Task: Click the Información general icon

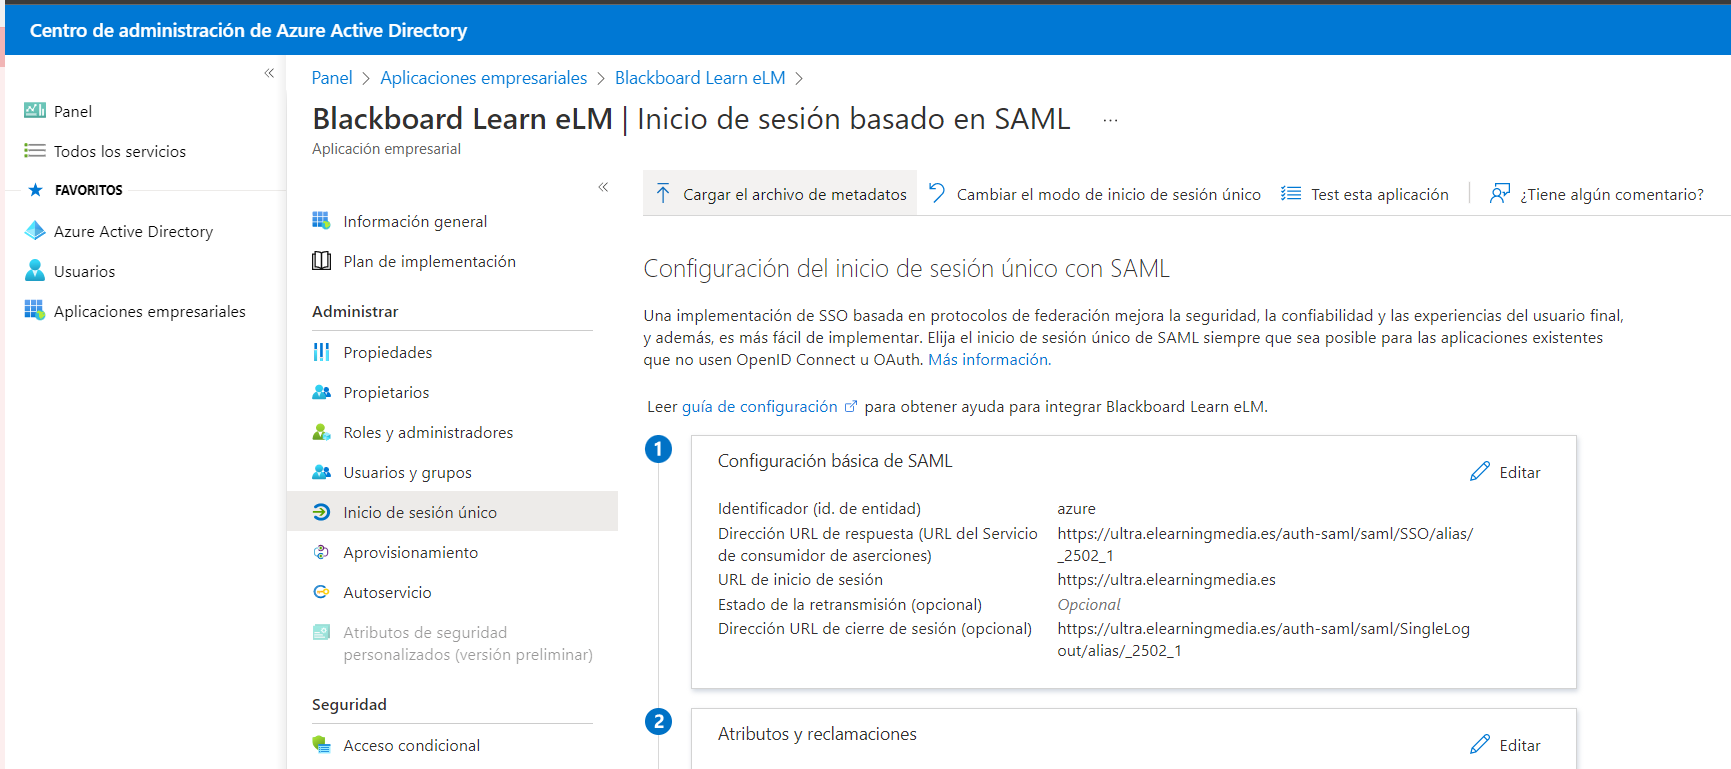Action: (321, 220)
